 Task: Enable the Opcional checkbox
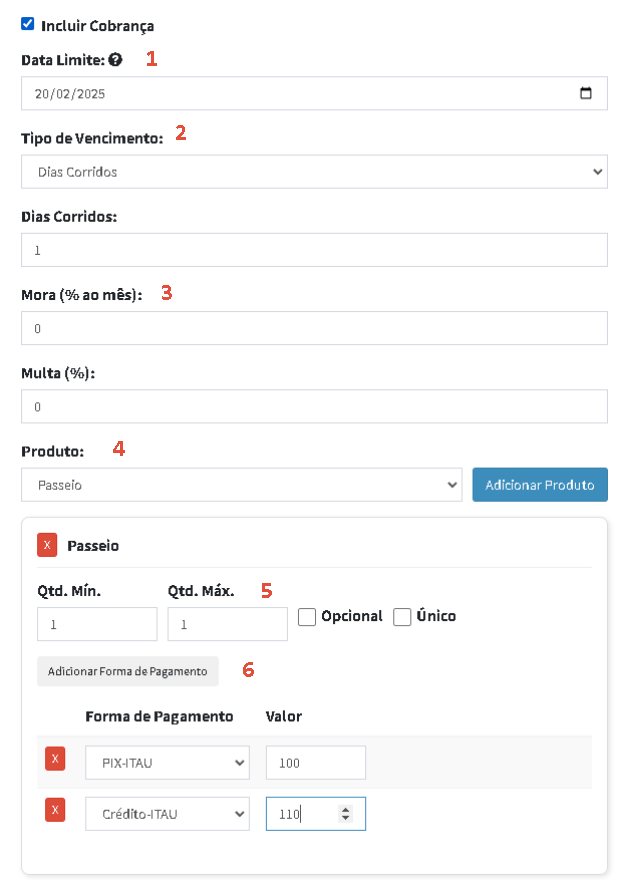coord(306,617)
